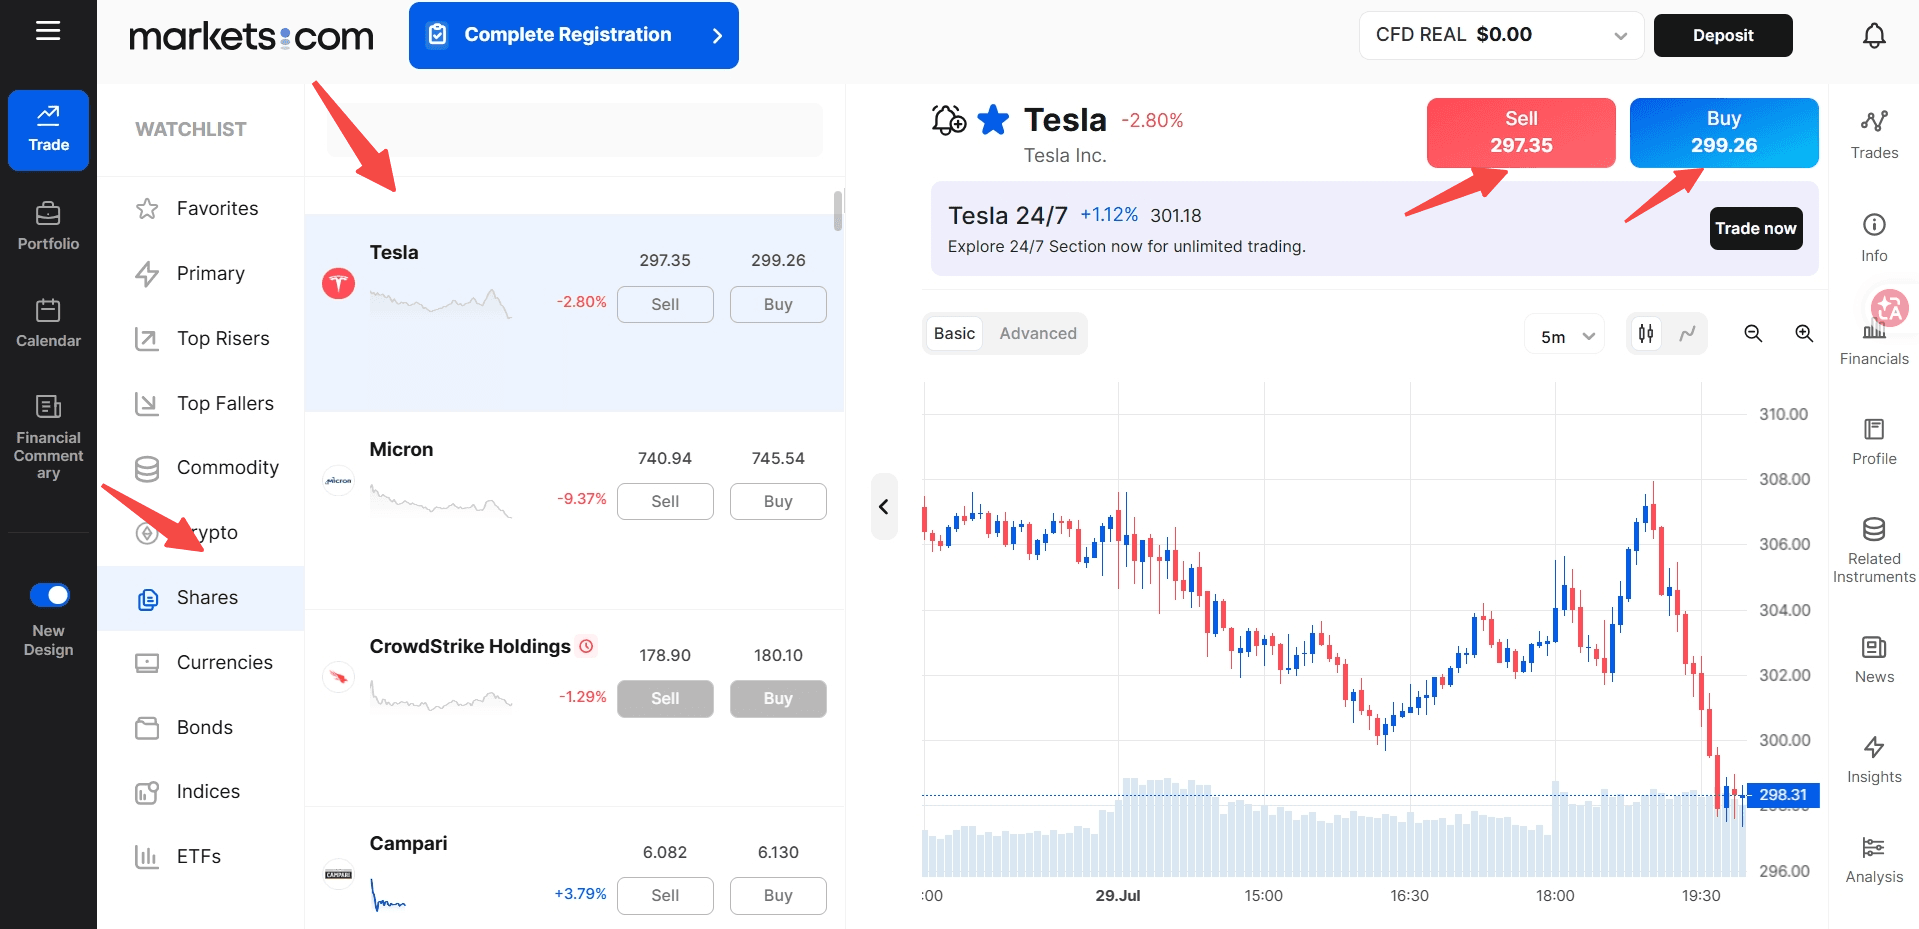Click the Campari logo in list
The width and height of the screenshot is (1919, 929).
[x=338, y=875]
